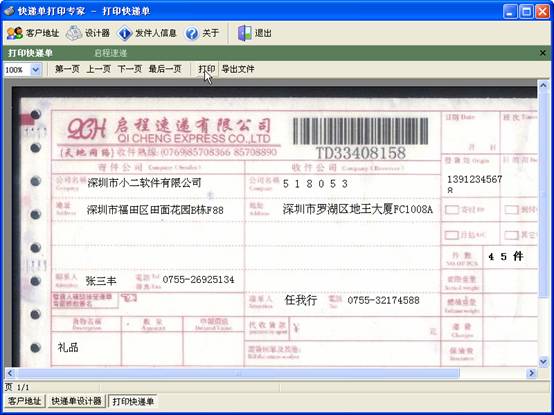Click the 关于 about question-mark icon

(192, 33)
